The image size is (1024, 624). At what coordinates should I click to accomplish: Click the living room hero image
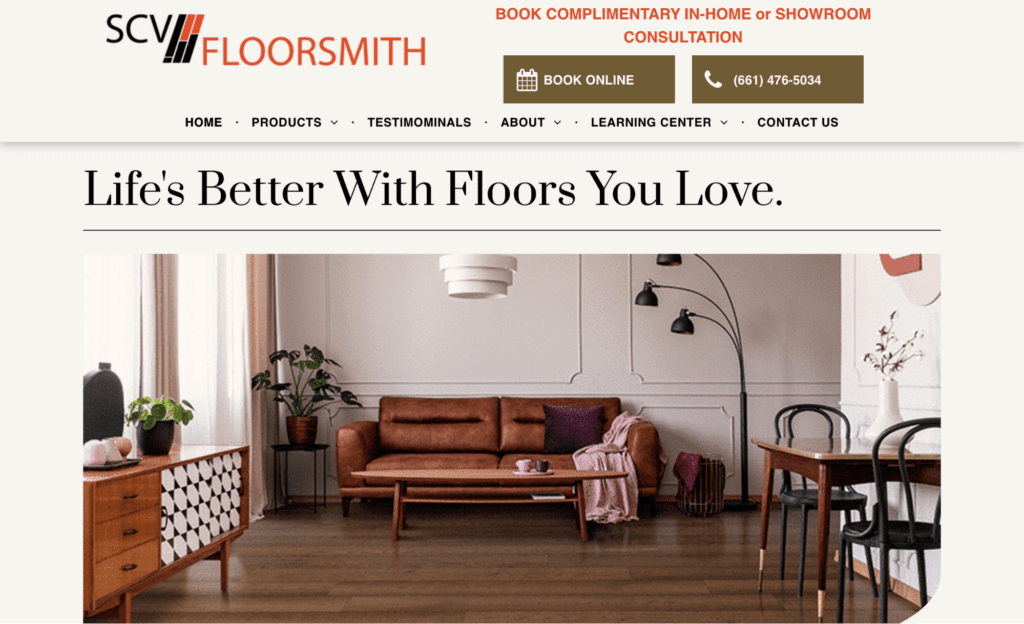pyautogui.click(x=512, y=438)
